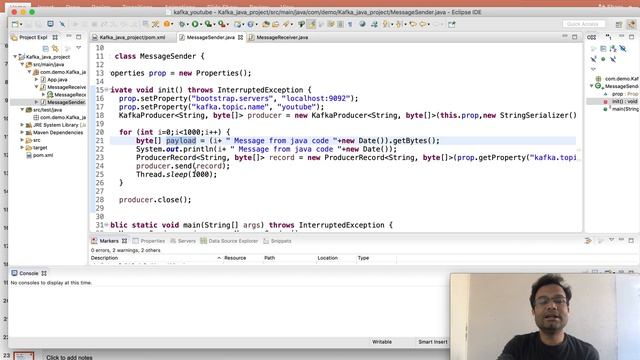Toggle Link with Editor in Project Explorer
Viewport: 640px width, 360px height.
pyautogui.click(x=55, y=48)
